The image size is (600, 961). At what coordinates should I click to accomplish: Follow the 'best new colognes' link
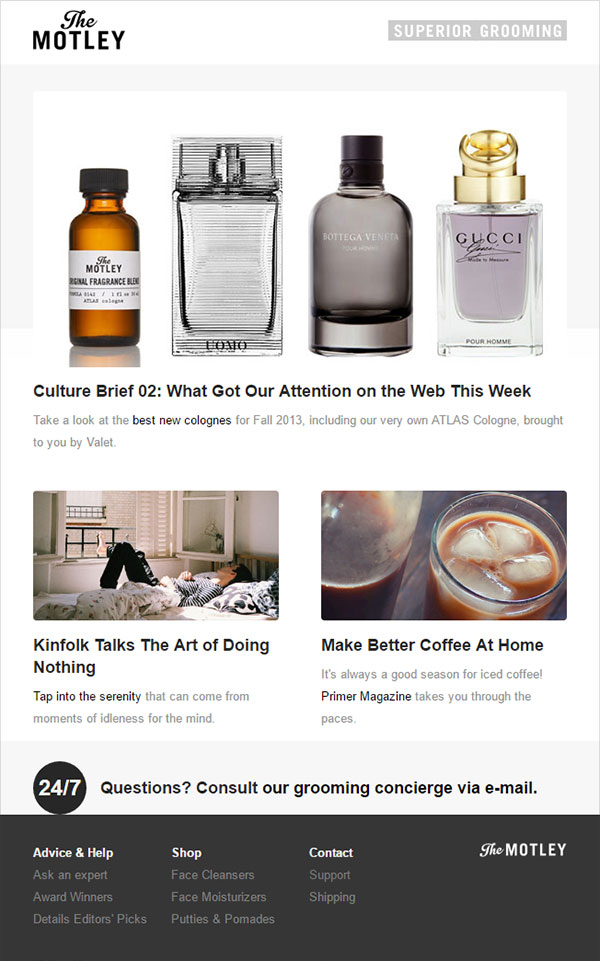(x=181, y=420)
